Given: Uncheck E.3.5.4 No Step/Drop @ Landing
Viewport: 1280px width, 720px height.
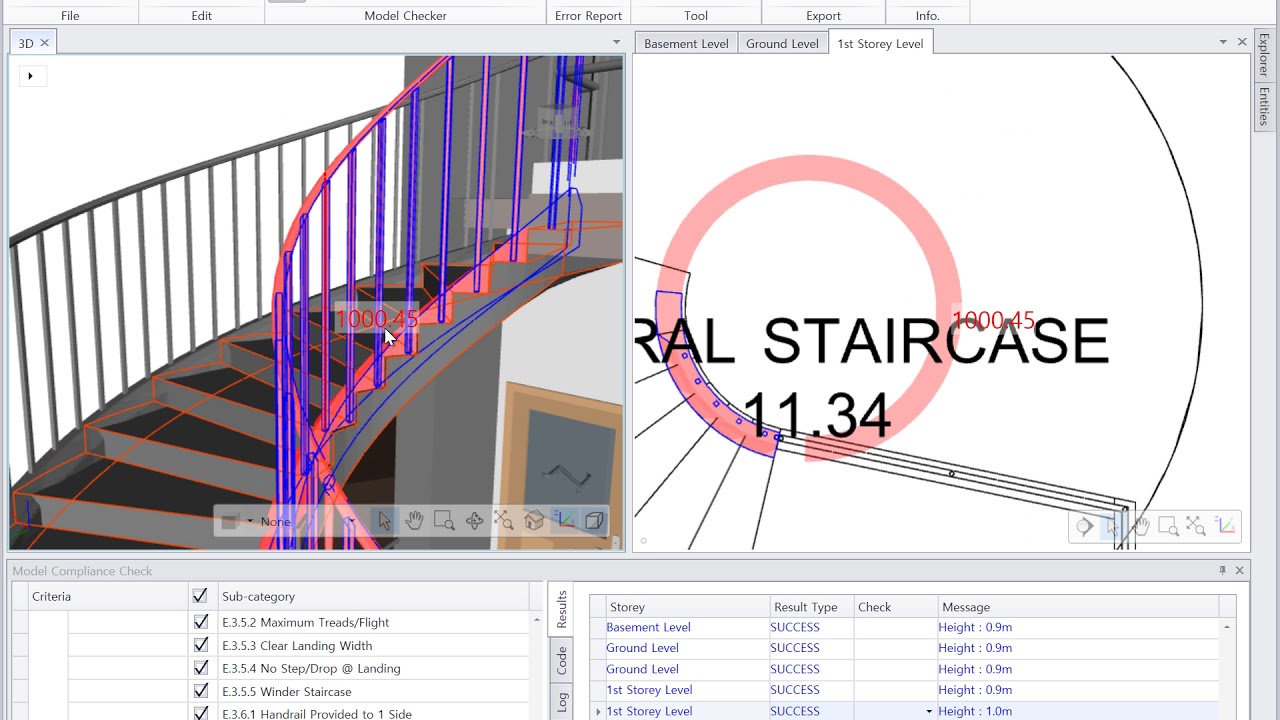Looking at the screenshot, I should [200, 668].
